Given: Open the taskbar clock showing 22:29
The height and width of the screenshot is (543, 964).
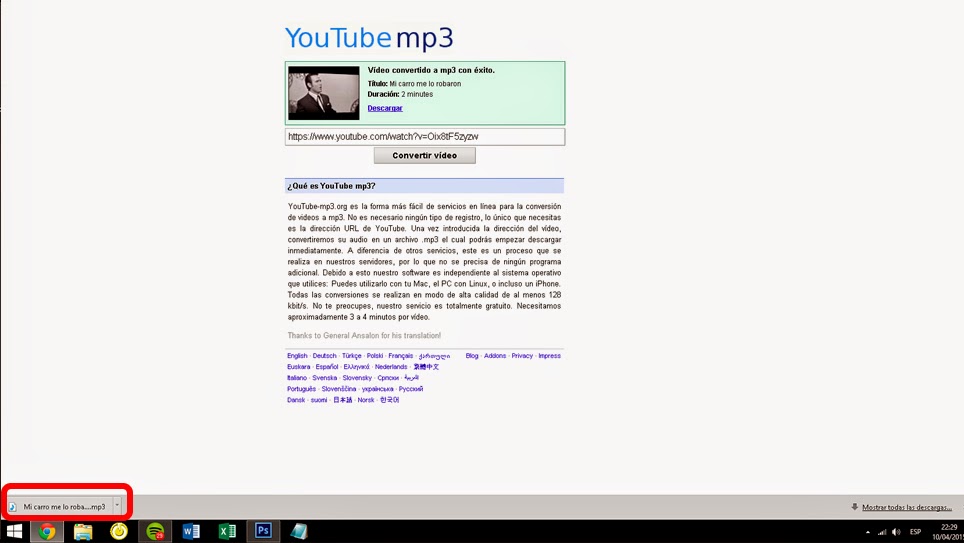Looking at the screenshot, I should [x=949, y=532].
